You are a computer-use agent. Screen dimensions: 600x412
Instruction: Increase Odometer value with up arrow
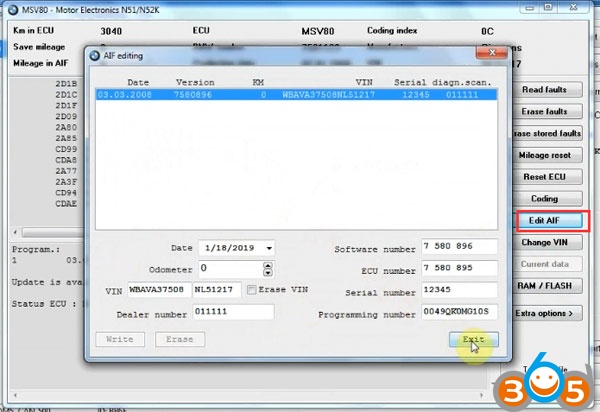coord(268,265)
